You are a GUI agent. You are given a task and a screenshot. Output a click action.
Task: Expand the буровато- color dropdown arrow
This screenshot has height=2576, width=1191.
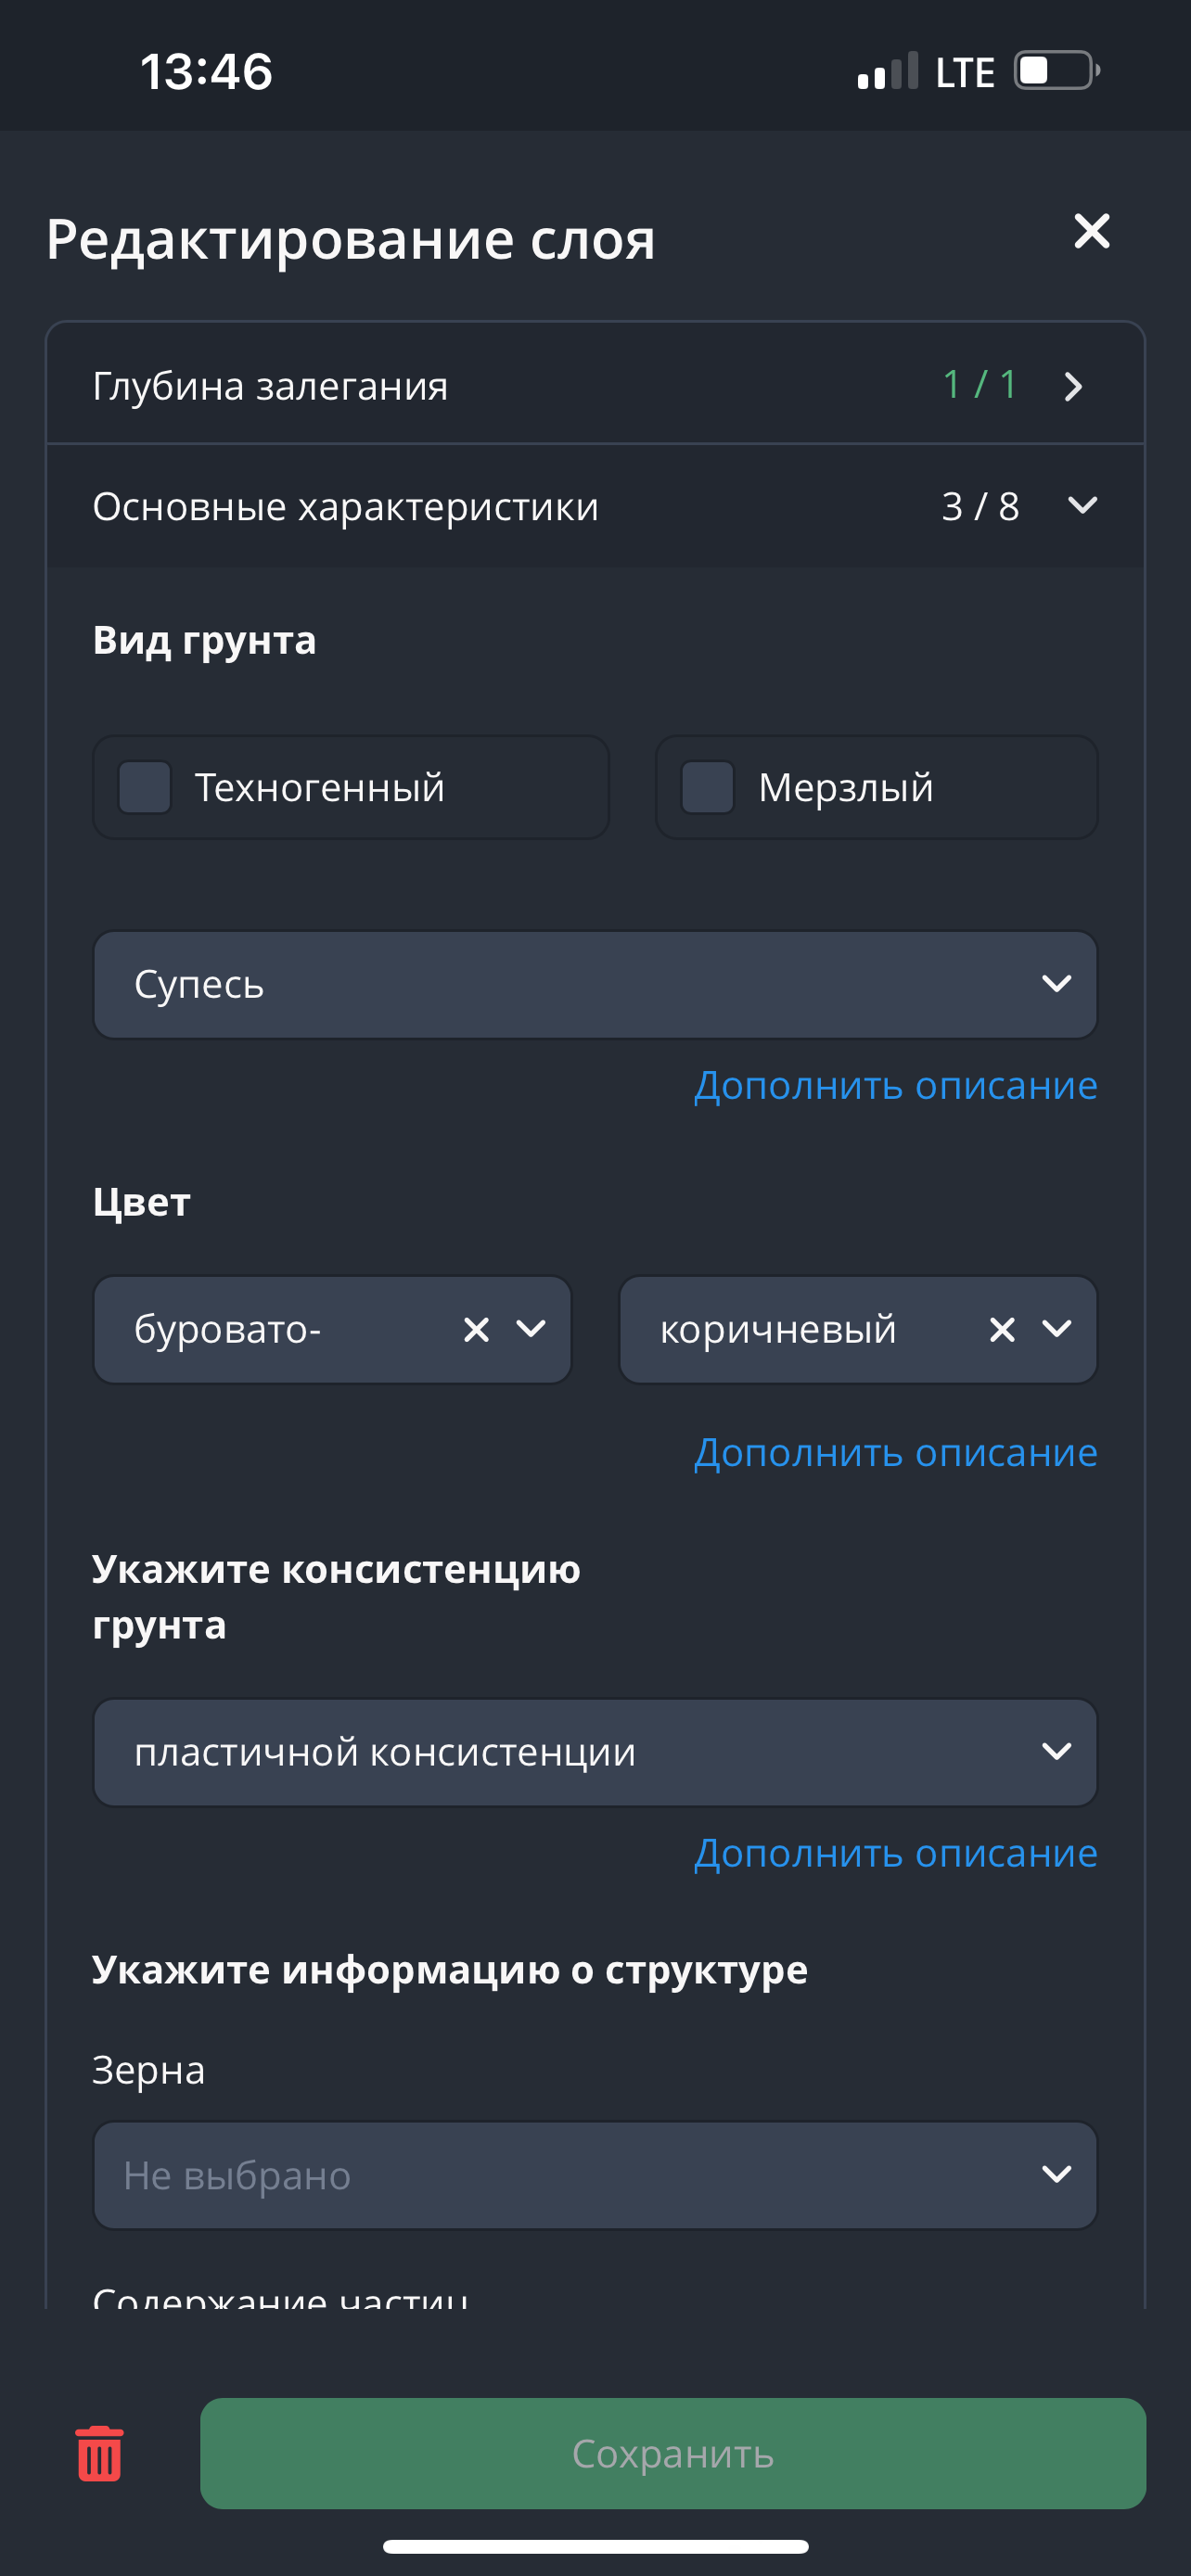(531, 1329)
